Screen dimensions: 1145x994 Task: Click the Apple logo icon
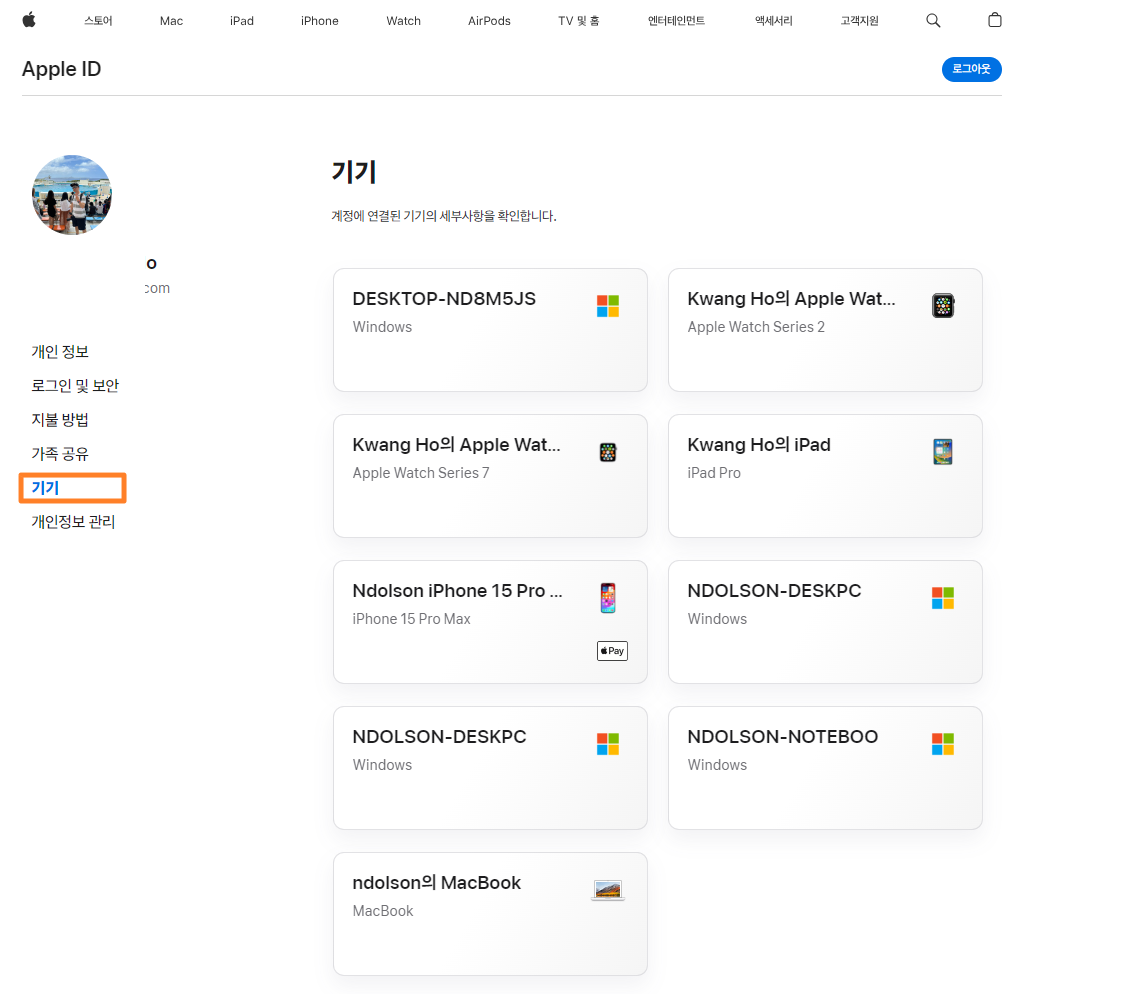(29, 20)
